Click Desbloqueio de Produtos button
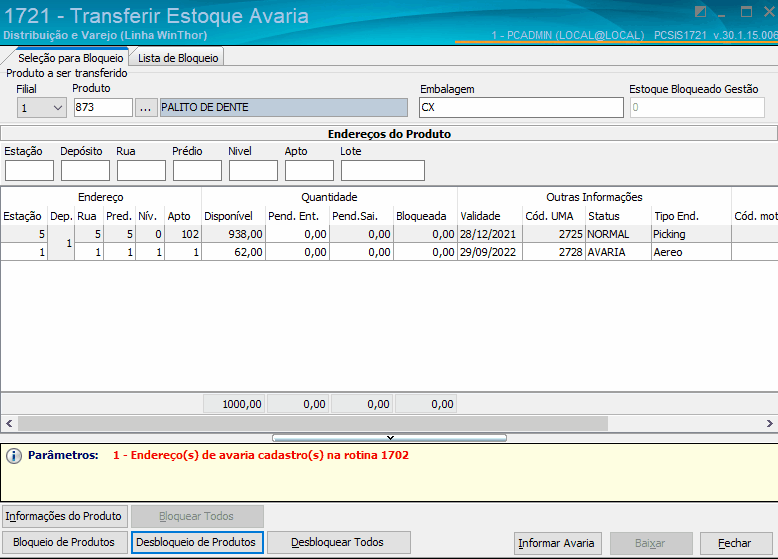 [x=197, y=543]
